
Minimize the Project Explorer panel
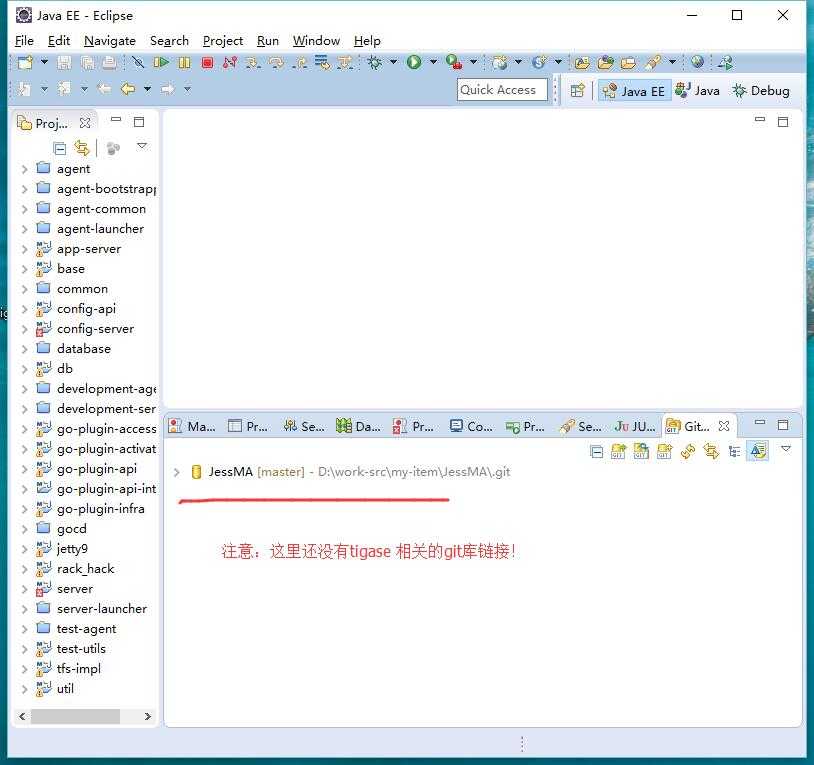116,120
